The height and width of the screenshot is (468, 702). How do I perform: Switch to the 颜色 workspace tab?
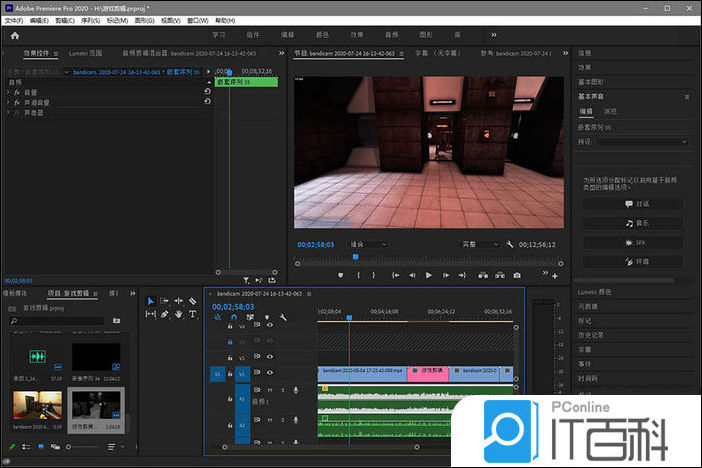pos(321,35)
